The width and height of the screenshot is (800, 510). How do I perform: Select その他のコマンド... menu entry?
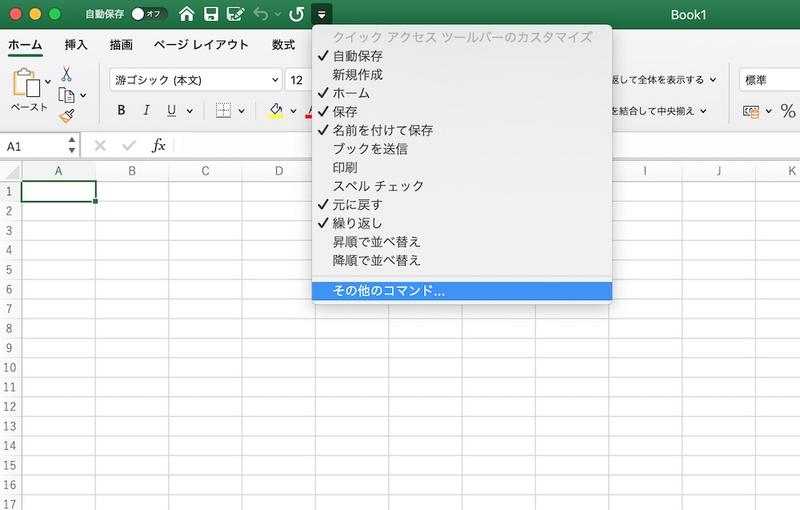pos(389,291)
